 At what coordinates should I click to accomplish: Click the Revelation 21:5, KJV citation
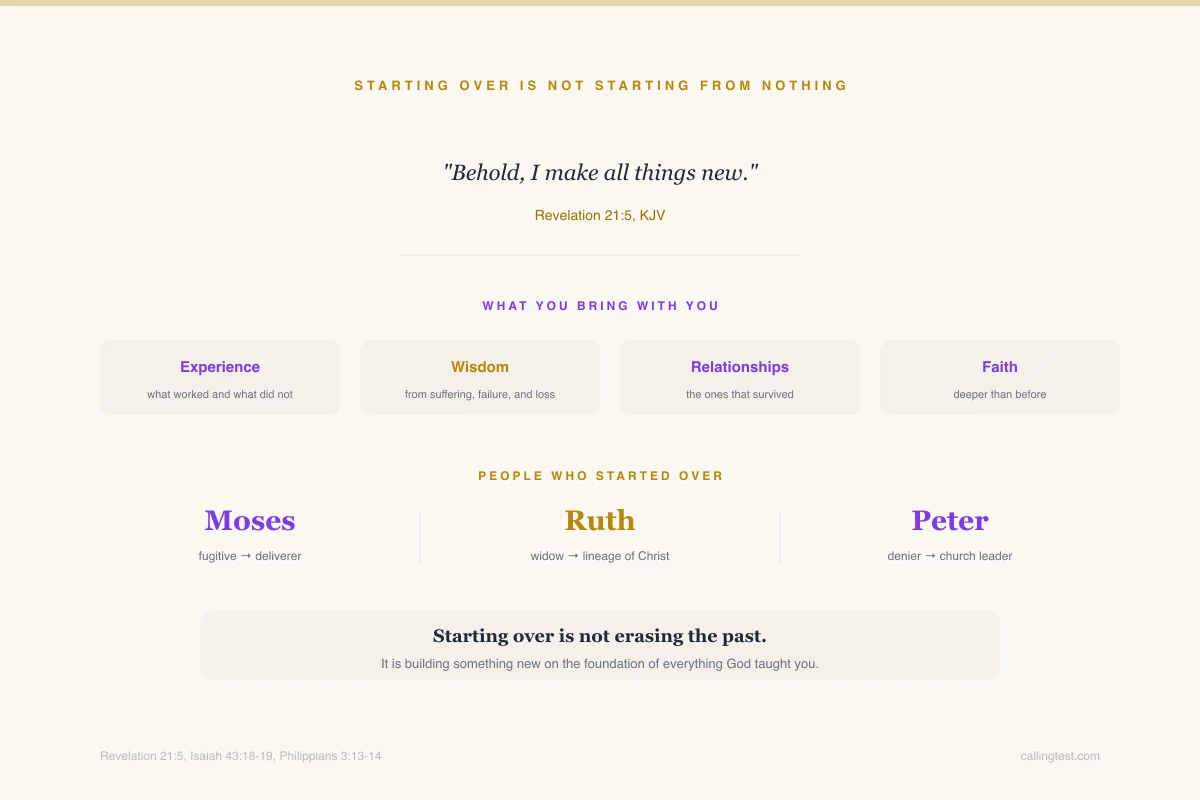tap(600, 215)
